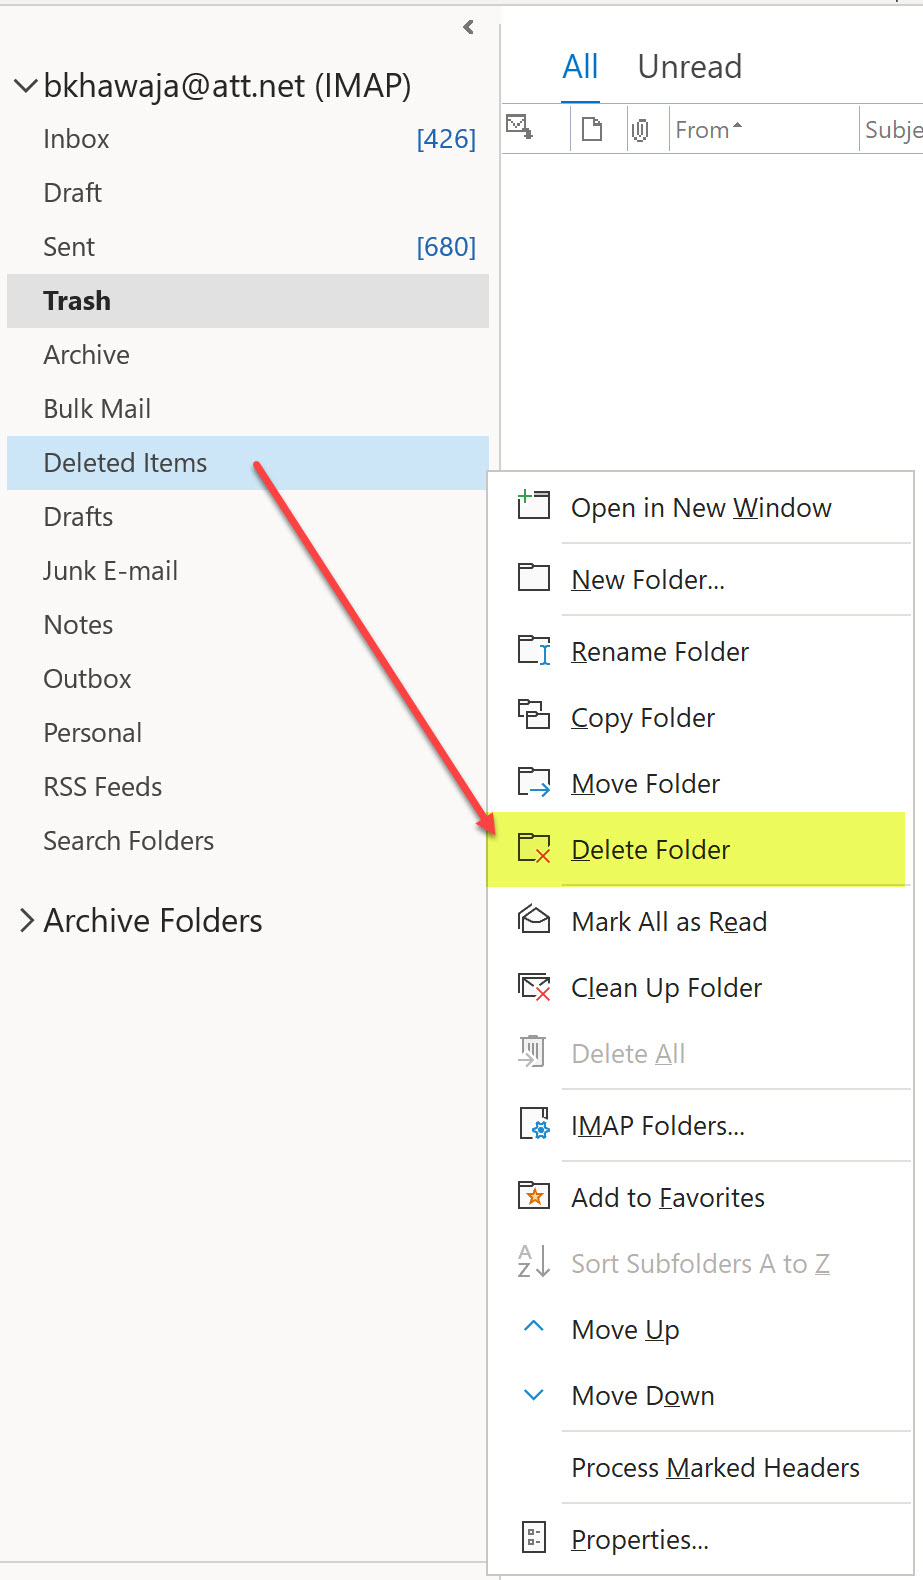923x1580 pixels.
Task: Expand the Archive Folders group
Action: click(27, 920)
